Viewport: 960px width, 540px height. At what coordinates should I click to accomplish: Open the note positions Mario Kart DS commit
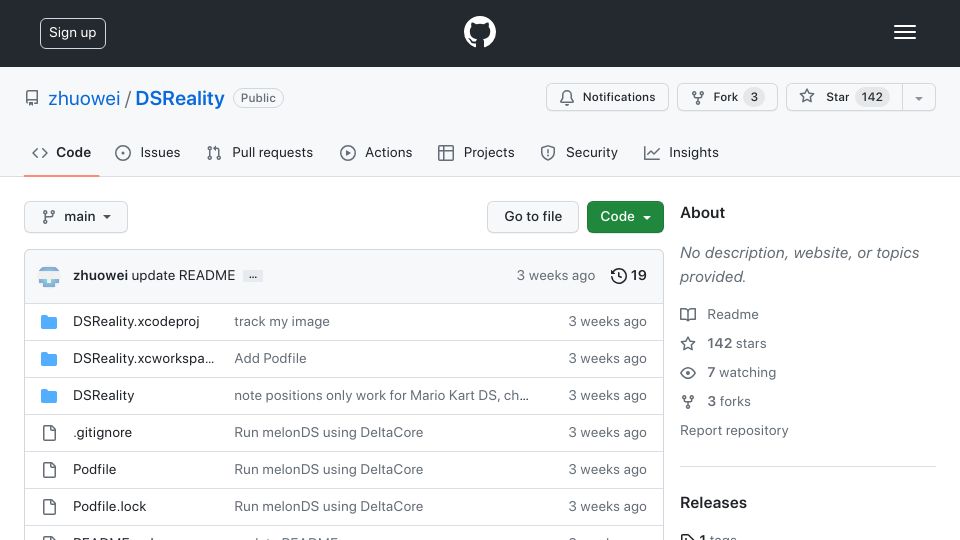coord(381,396)
